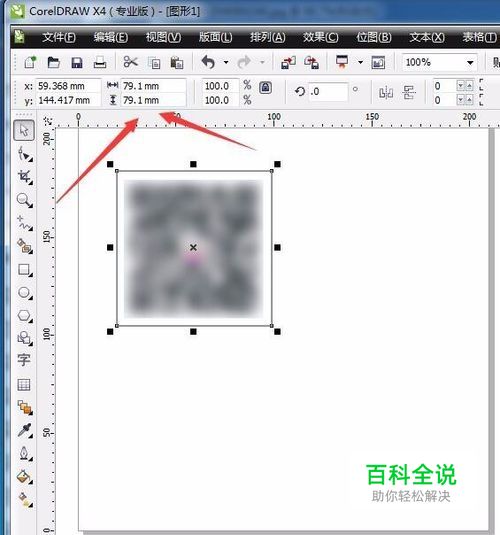Select the Interactive Blend tool
Viewport: 500px width, 535px height.
click(x=25, y=407)
